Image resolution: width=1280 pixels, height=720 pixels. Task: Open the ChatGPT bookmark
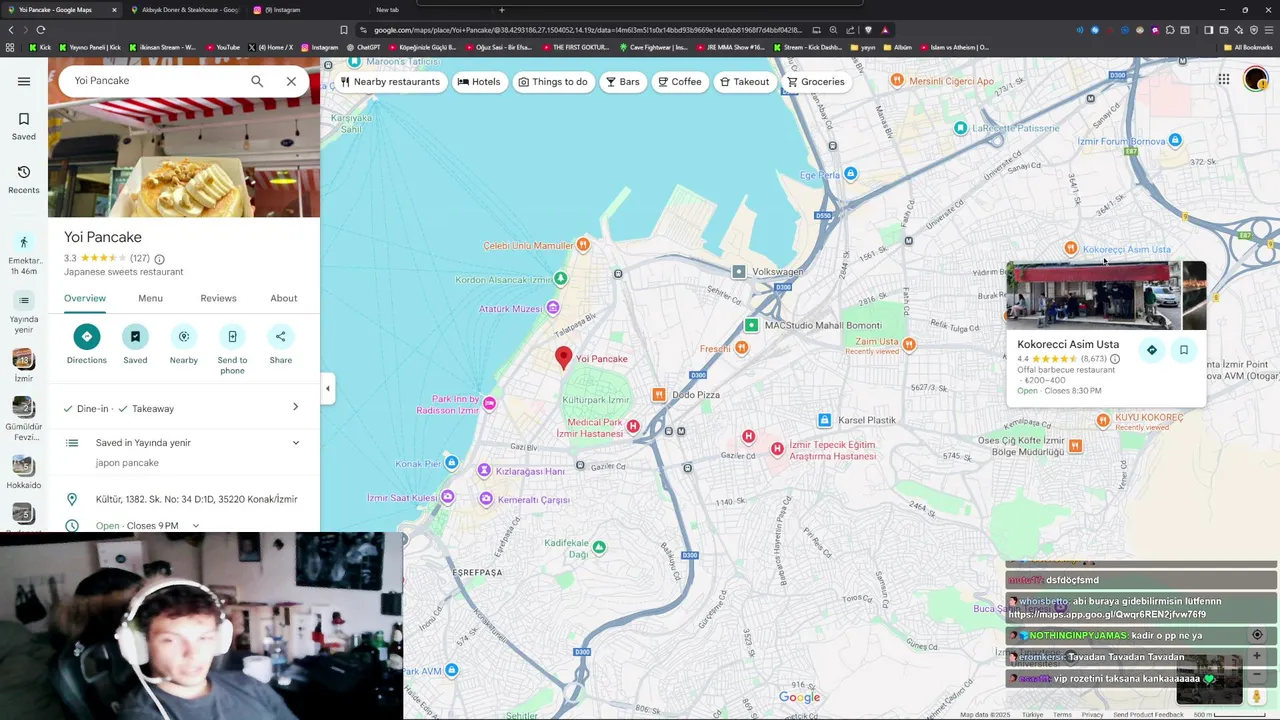[x=364, y=47]
